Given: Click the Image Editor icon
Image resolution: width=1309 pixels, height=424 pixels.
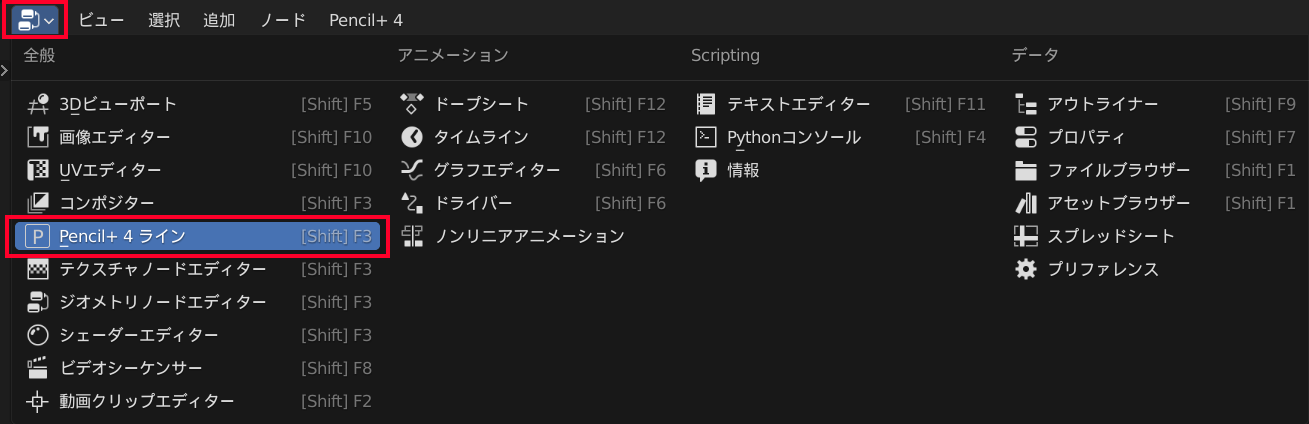Looking at the screenshot, I should [38, 137].
